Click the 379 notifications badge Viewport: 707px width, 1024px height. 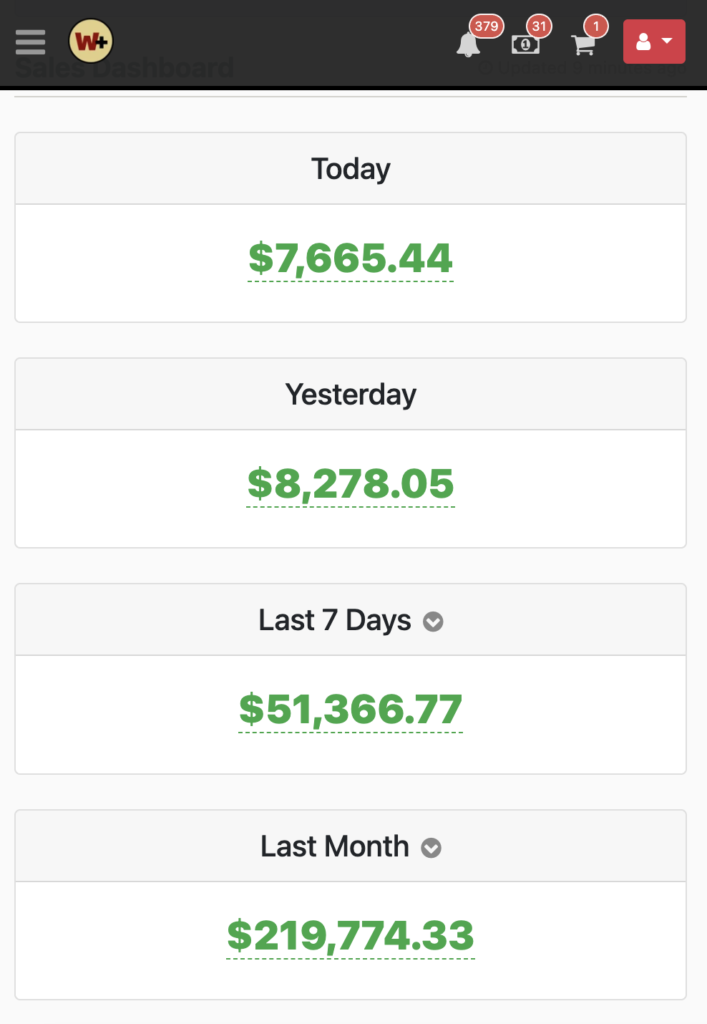(486, 26)
